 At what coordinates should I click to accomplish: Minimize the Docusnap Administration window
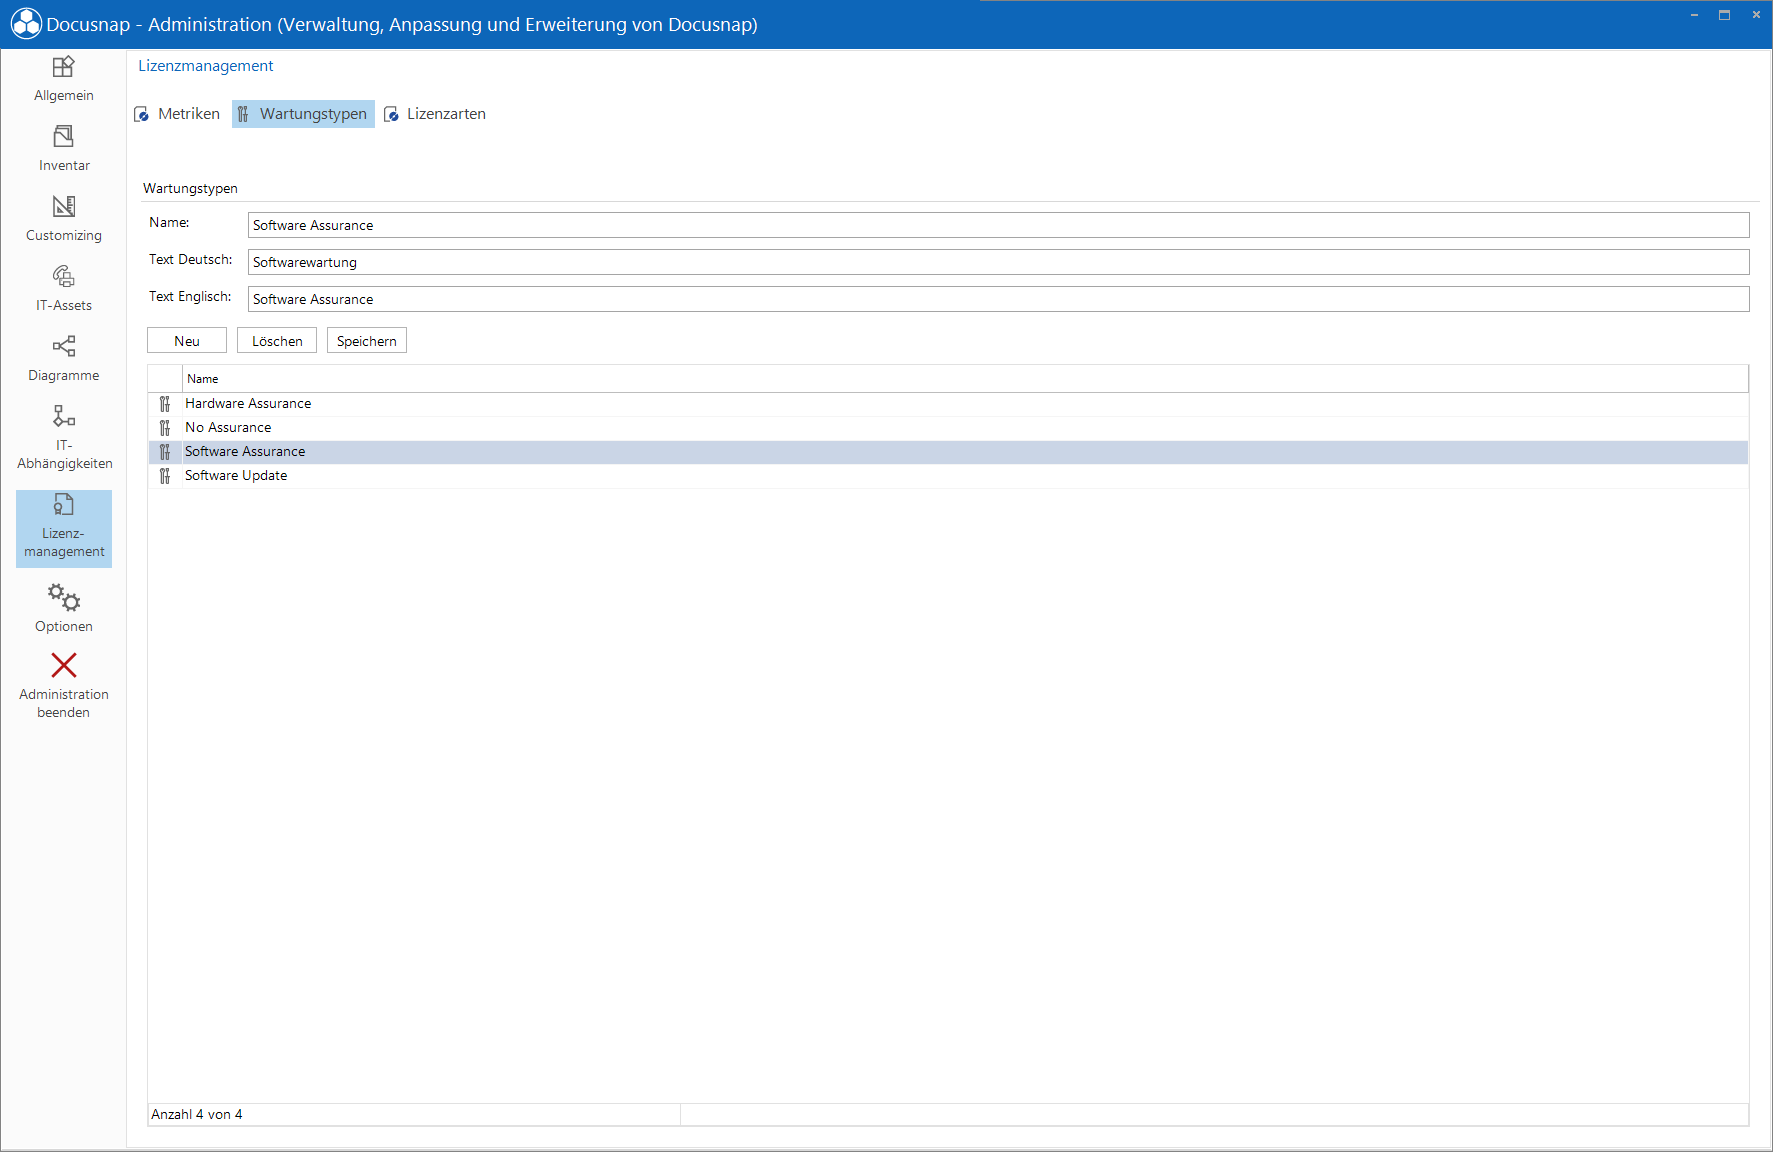1694,15
